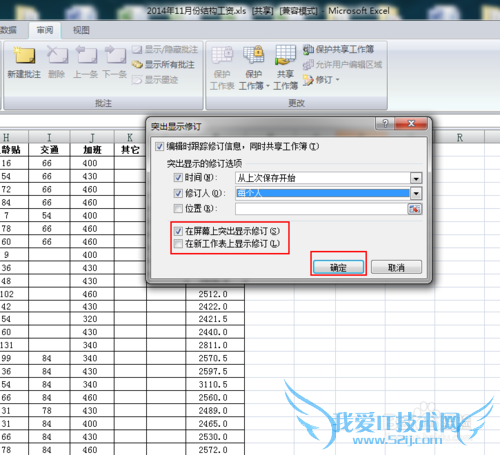
Task: Click the OK (确定) button
Action: [338, 267]
